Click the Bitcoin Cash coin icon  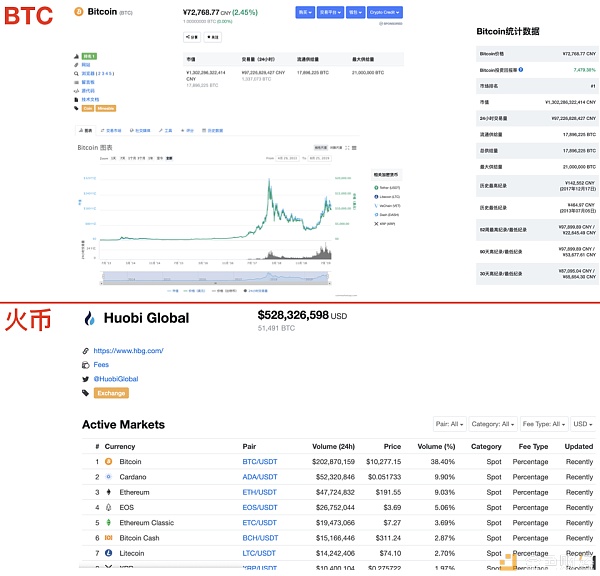109,538
